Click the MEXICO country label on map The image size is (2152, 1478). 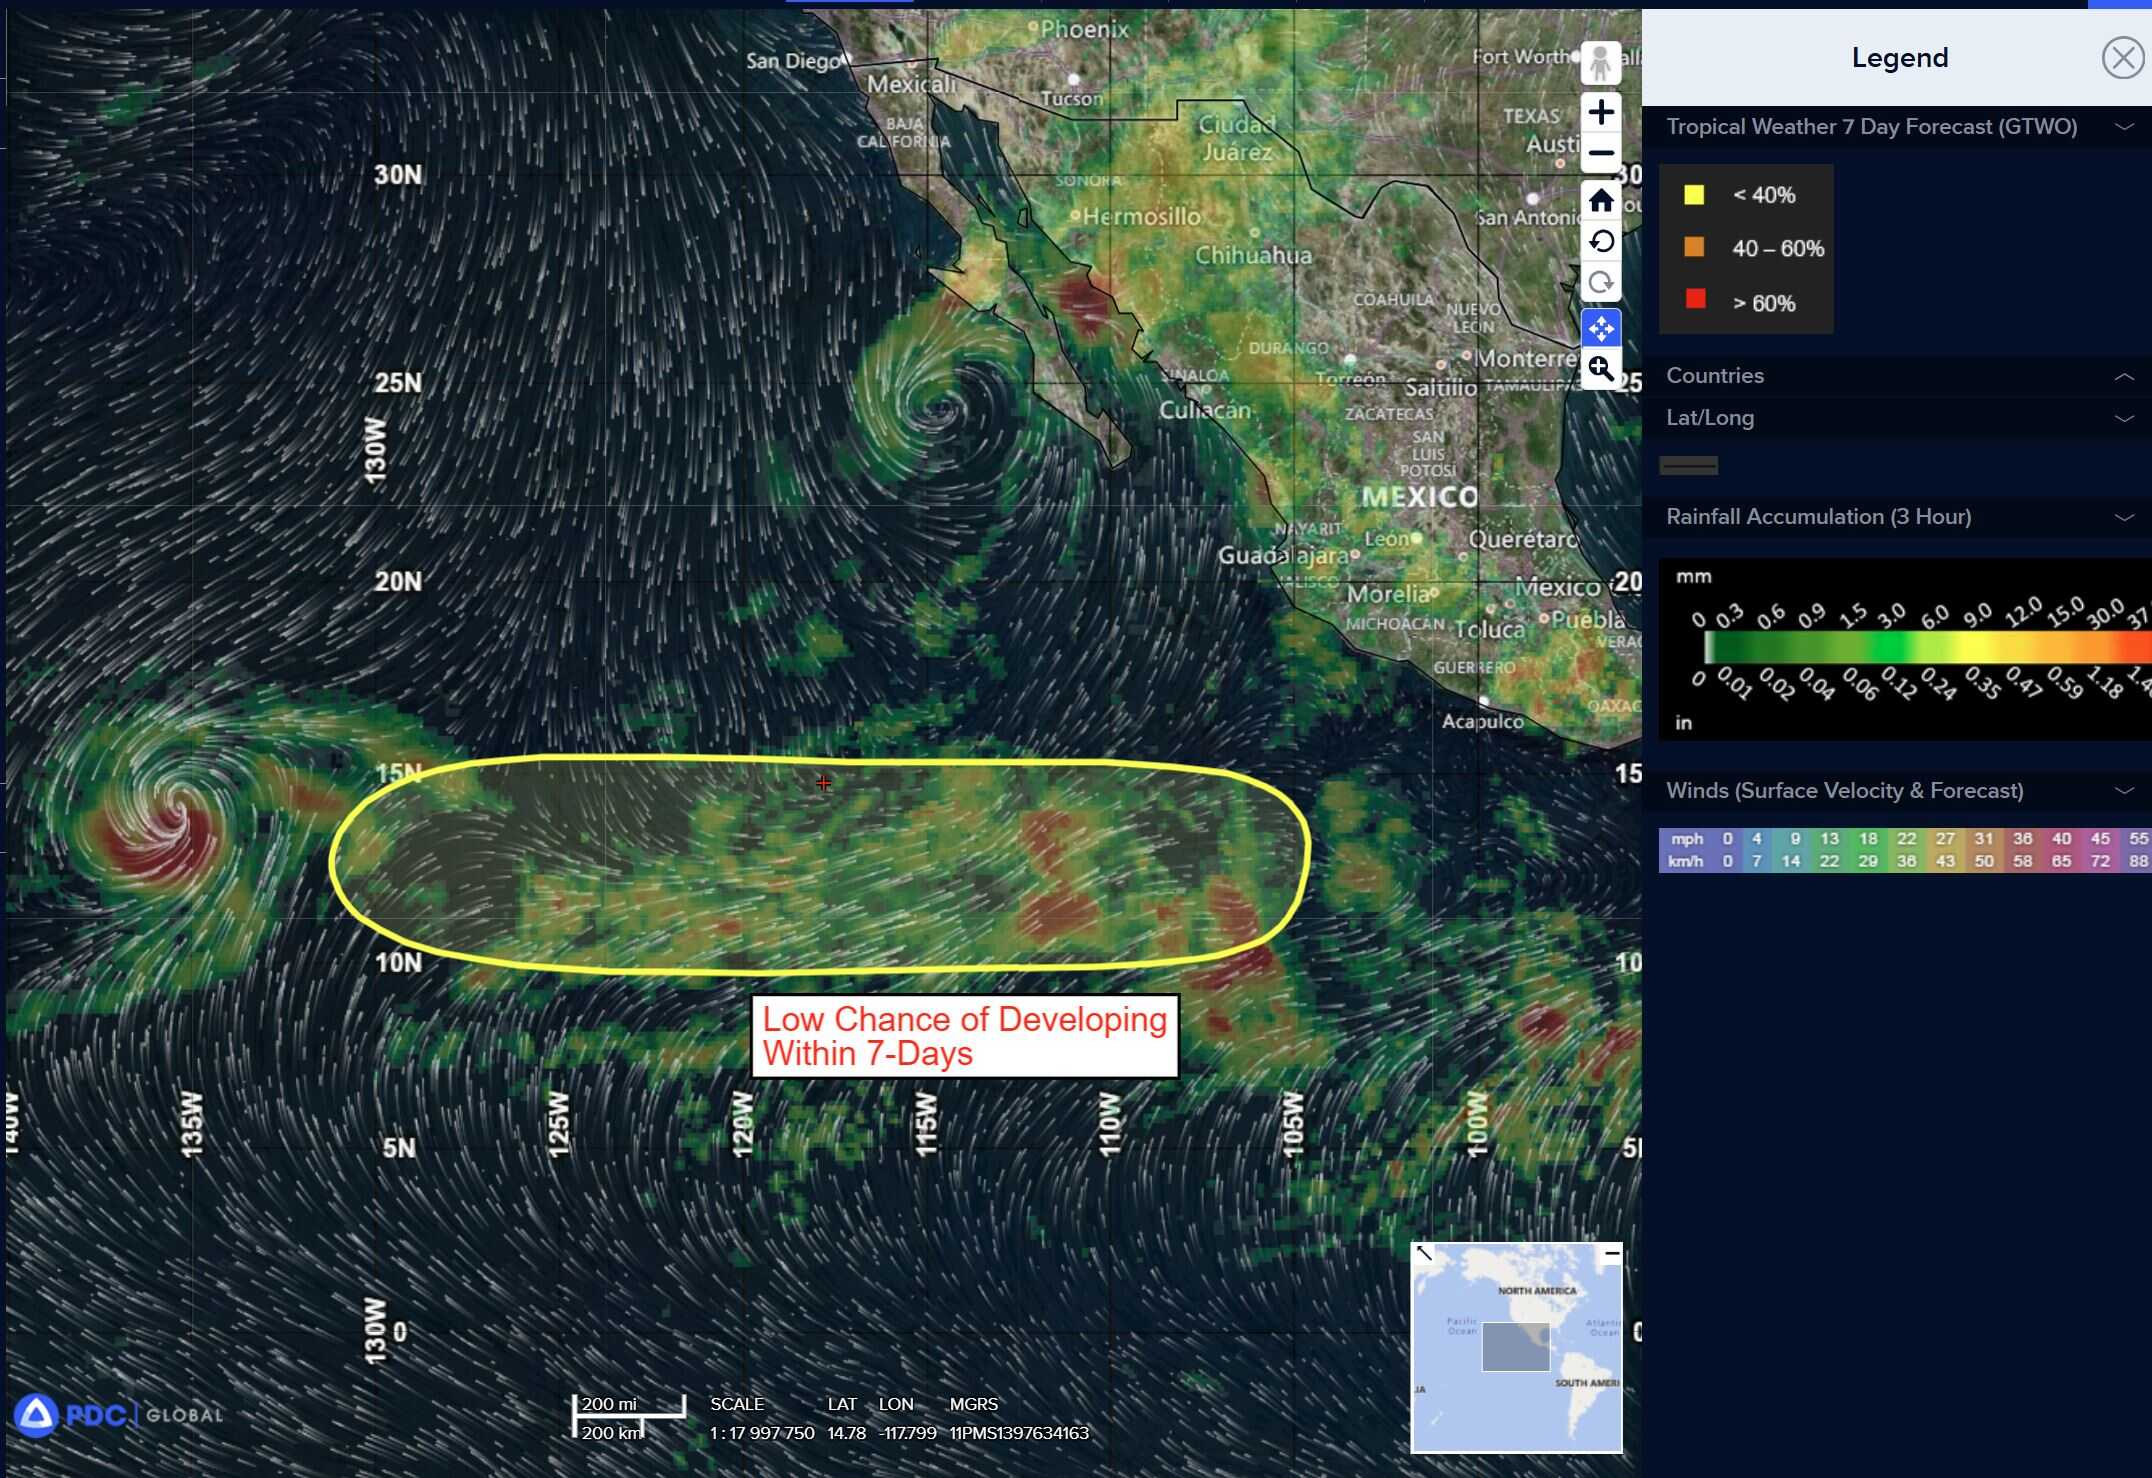[x=1419, y=497]
